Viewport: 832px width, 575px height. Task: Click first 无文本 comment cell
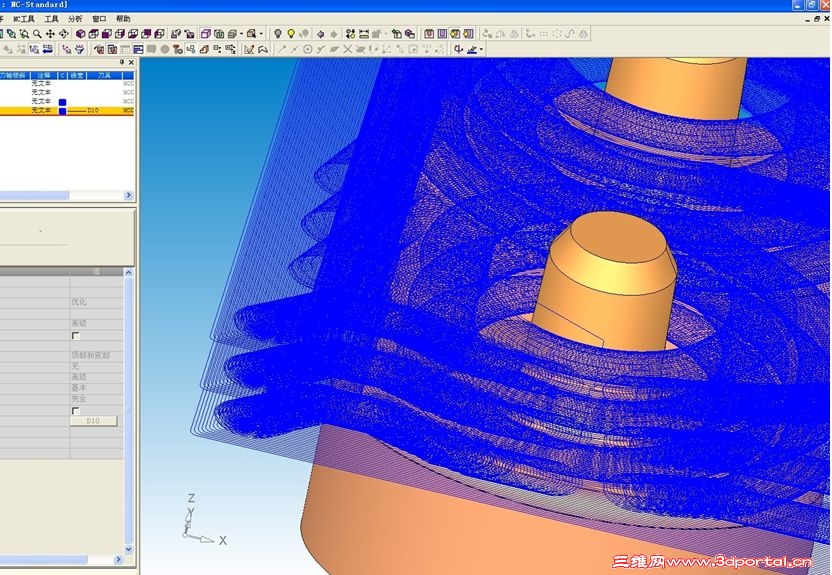[41, 83]
